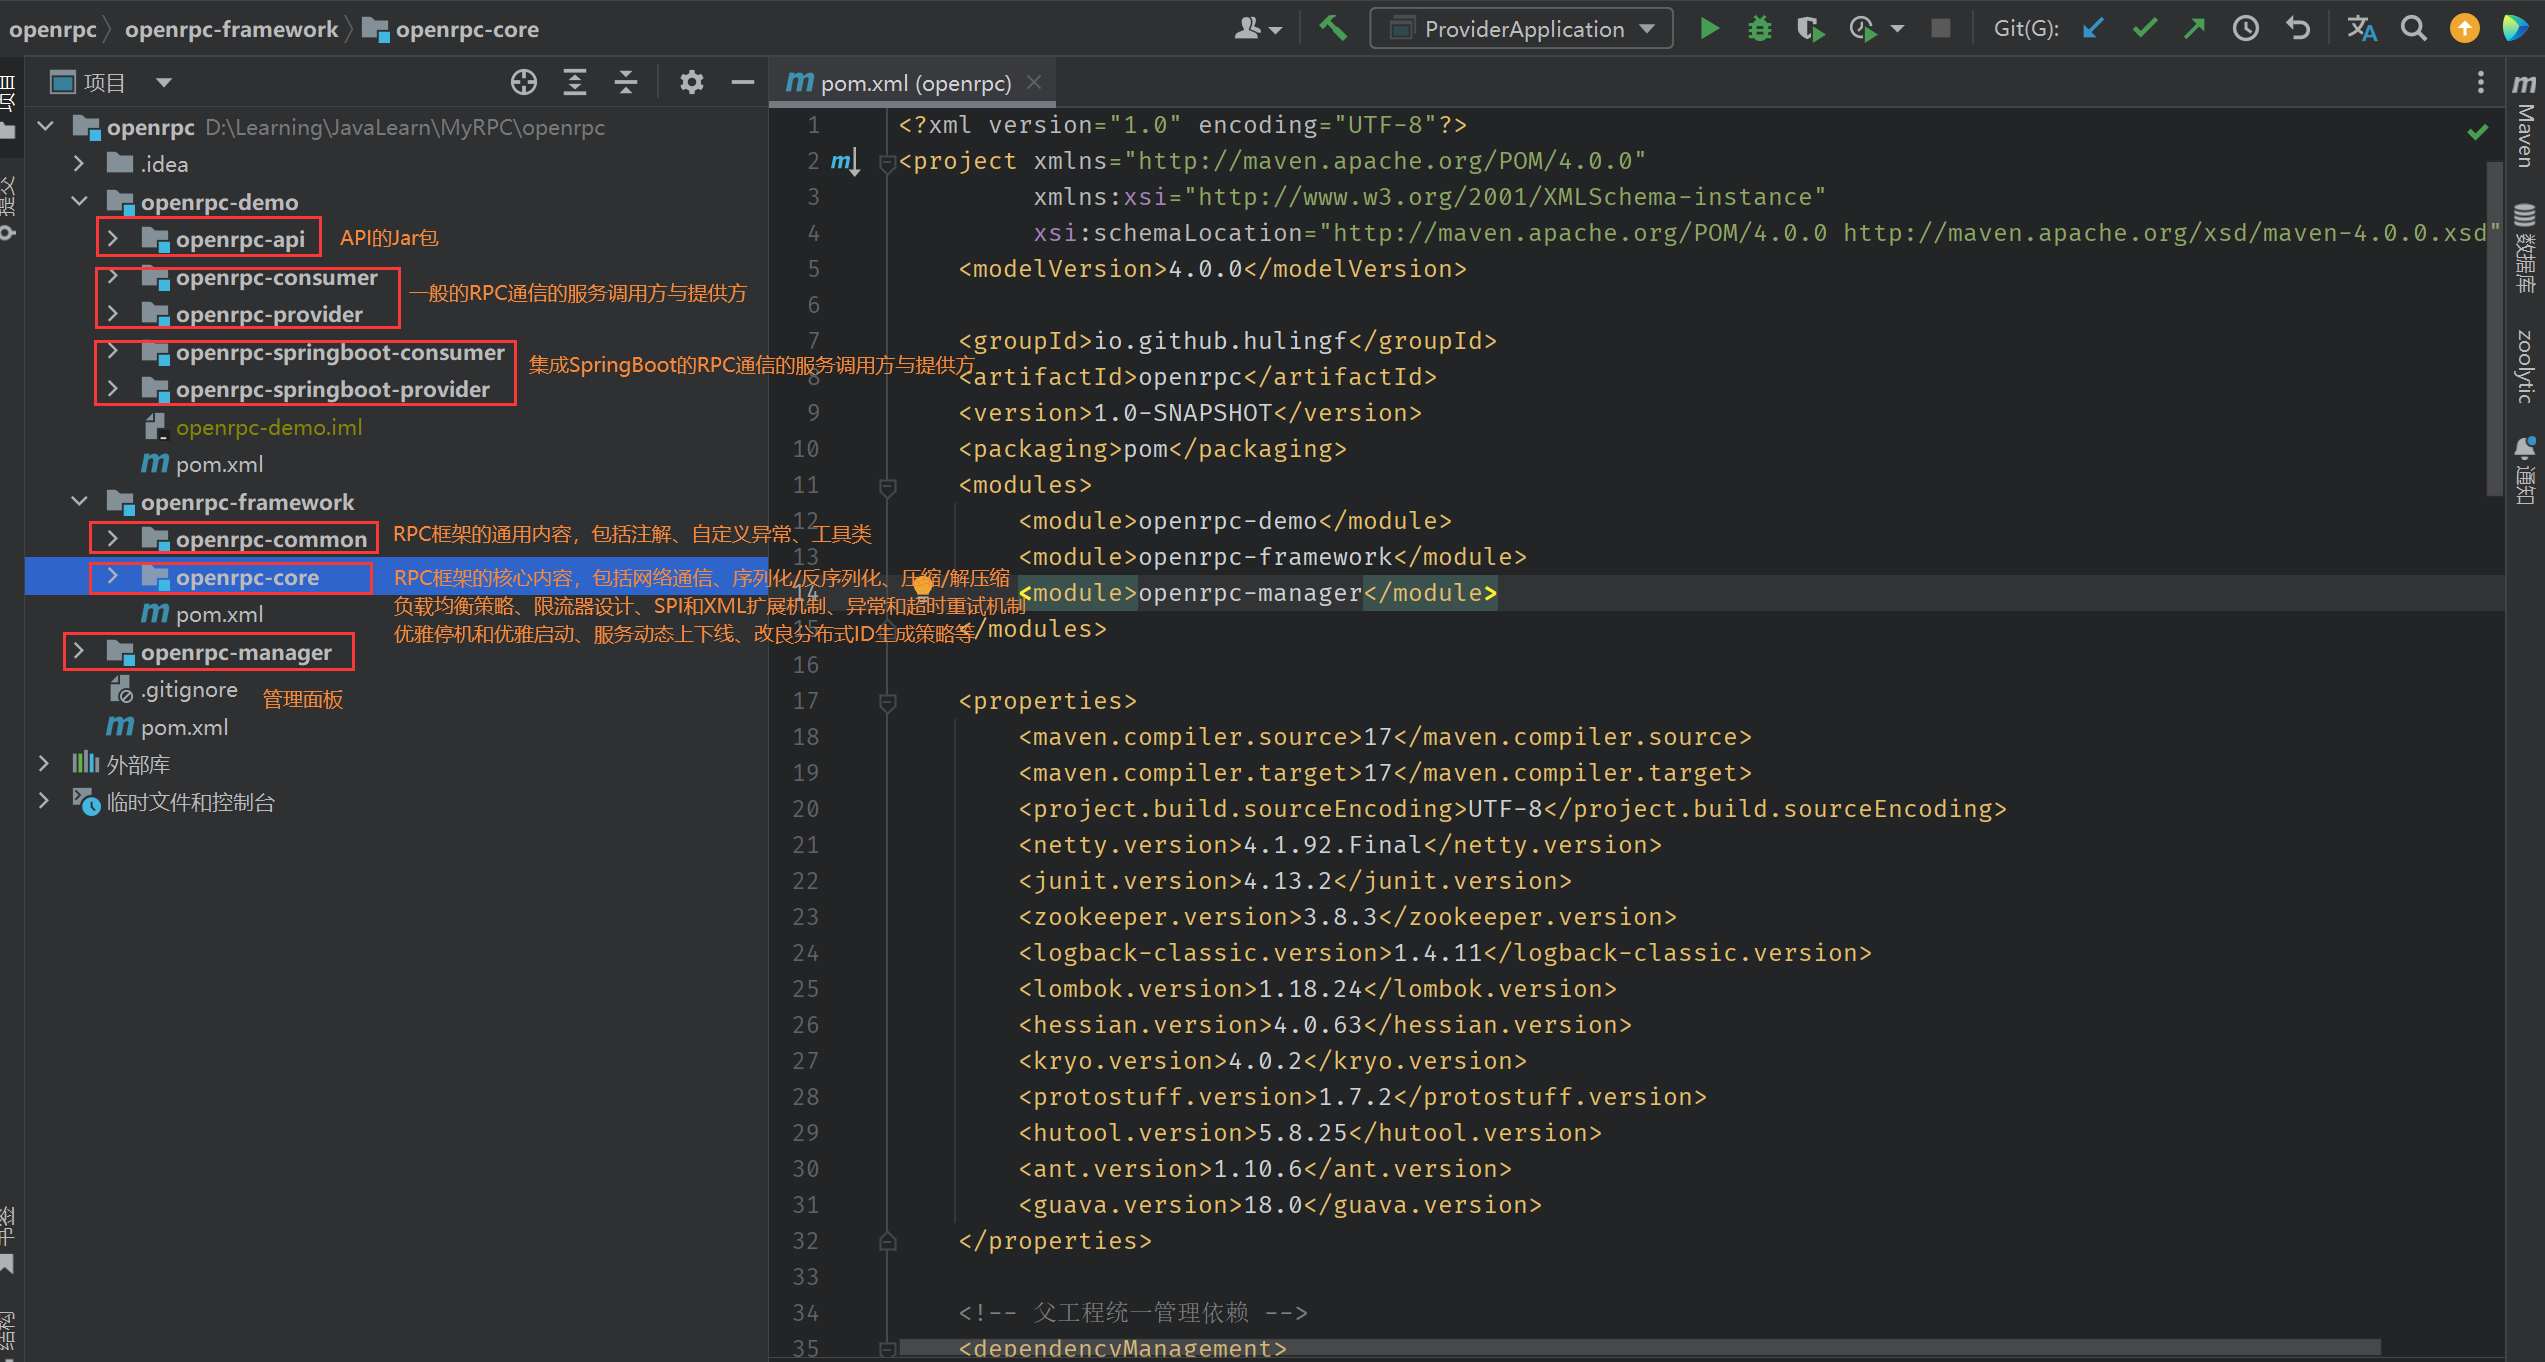Screen dimensions: 2545x1362
Task: Open editor tab options three-dot menu
Action: pos(2481,82)
